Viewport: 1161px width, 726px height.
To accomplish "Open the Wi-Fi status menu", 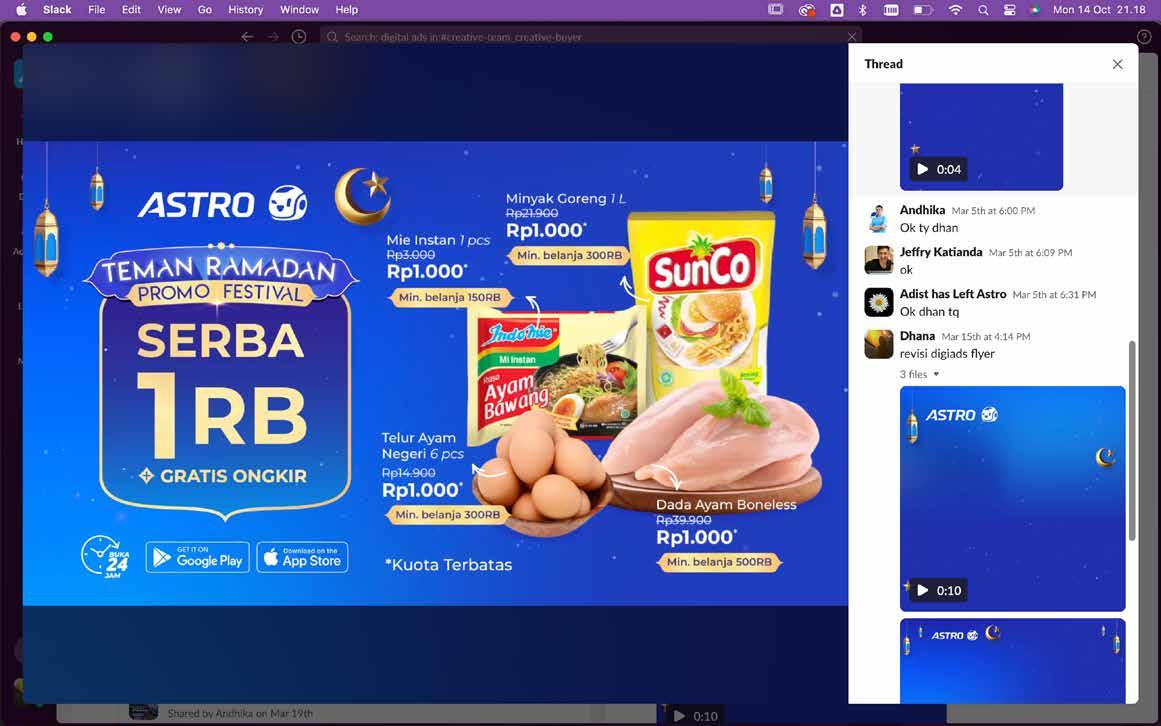I will click(x=955, y=10).
